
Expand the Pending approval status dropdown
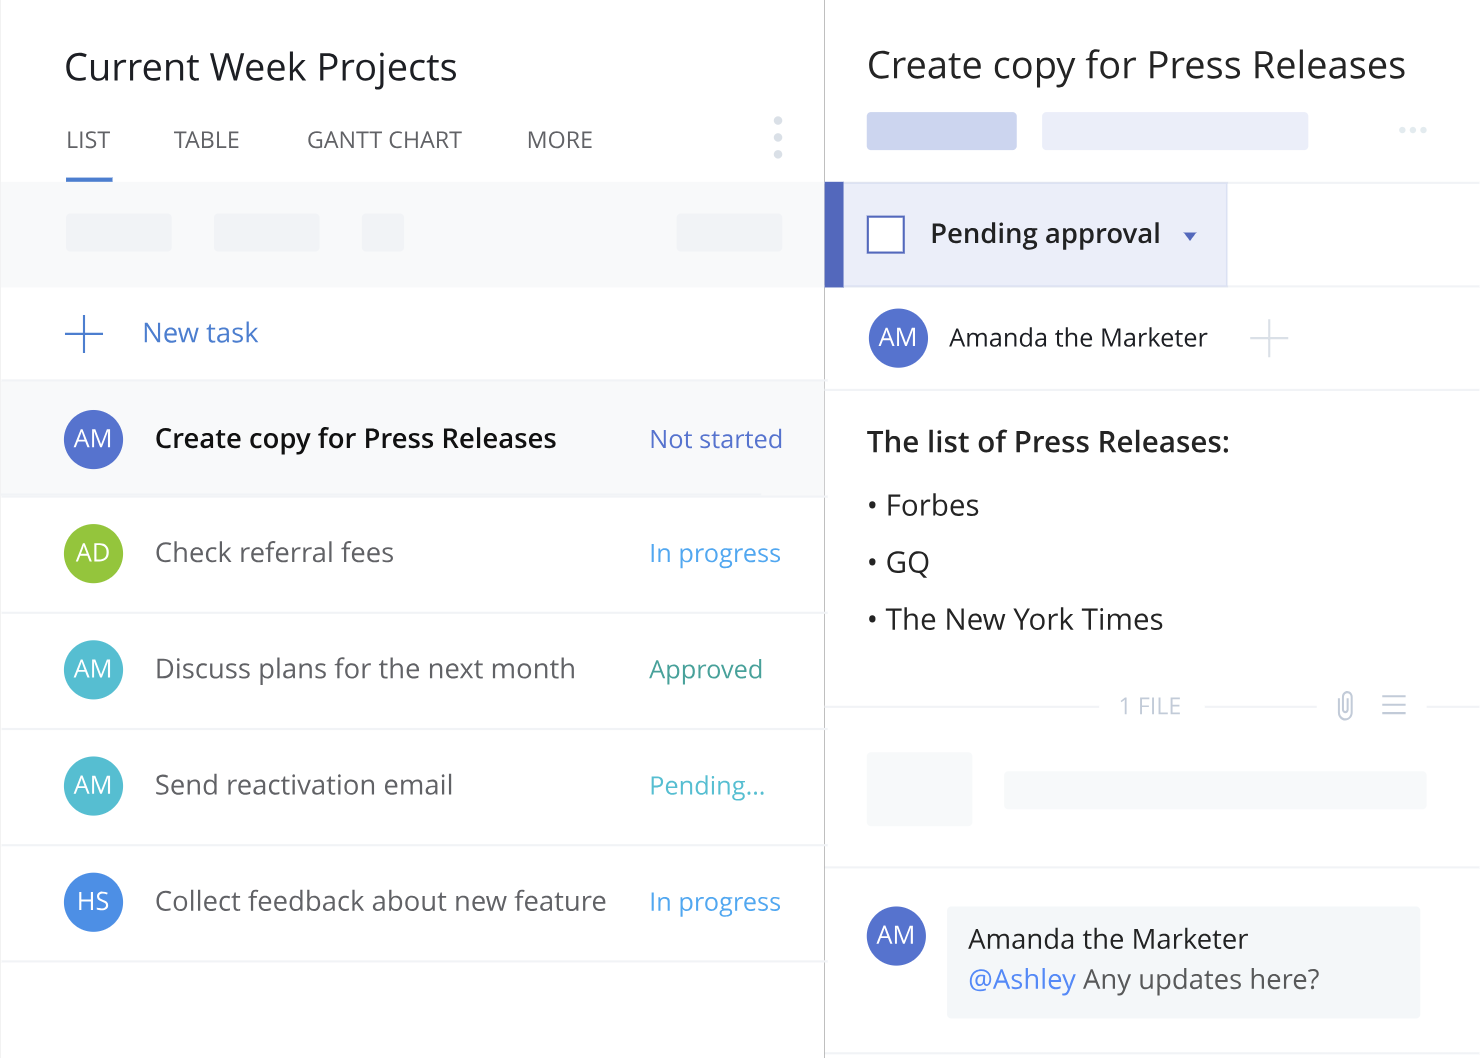pyautogui.click(x=1190, y=236)
